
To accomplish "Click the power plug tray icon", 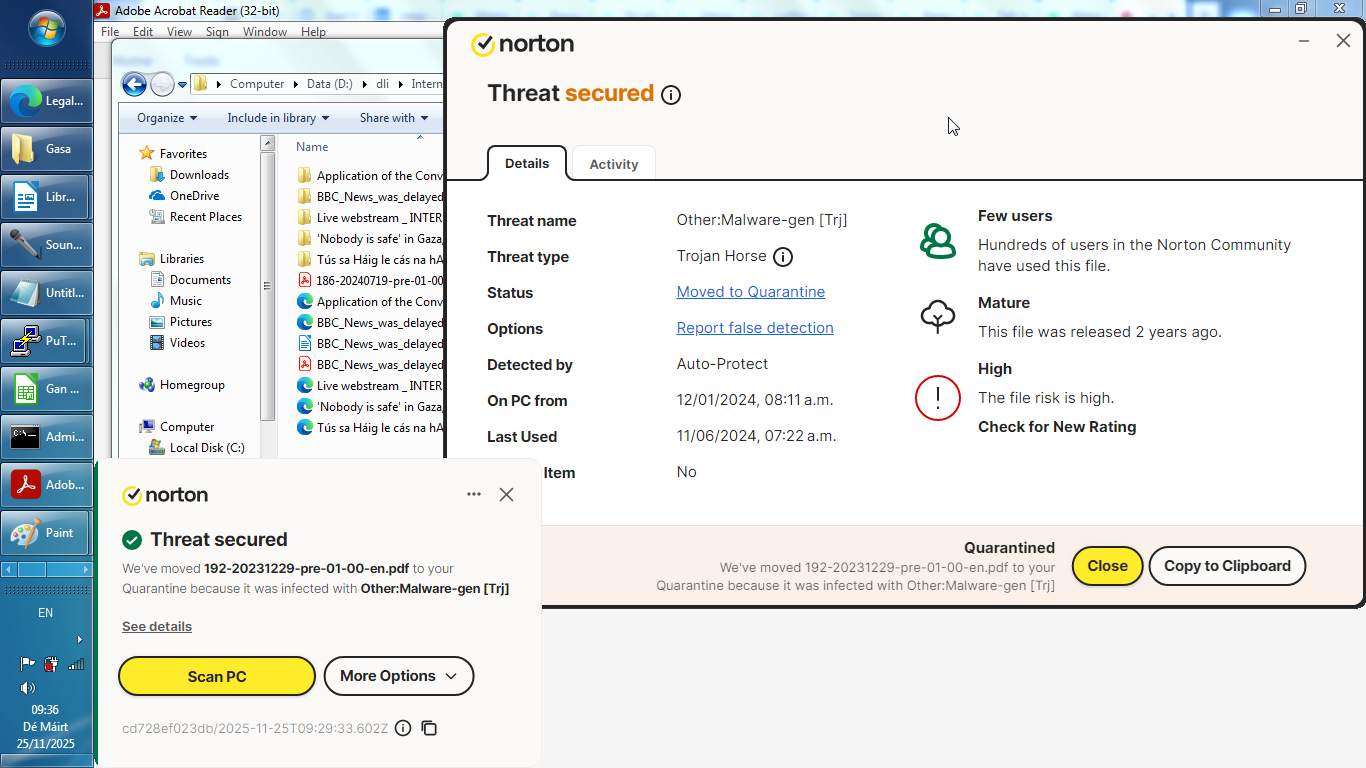I will click(x=52, y=663).
